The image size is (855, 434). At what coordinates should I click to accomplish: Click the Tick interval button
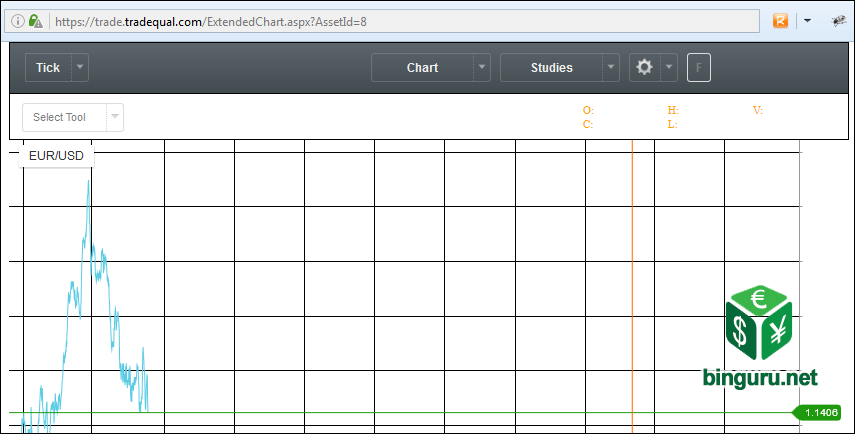[x=48, y=68]
